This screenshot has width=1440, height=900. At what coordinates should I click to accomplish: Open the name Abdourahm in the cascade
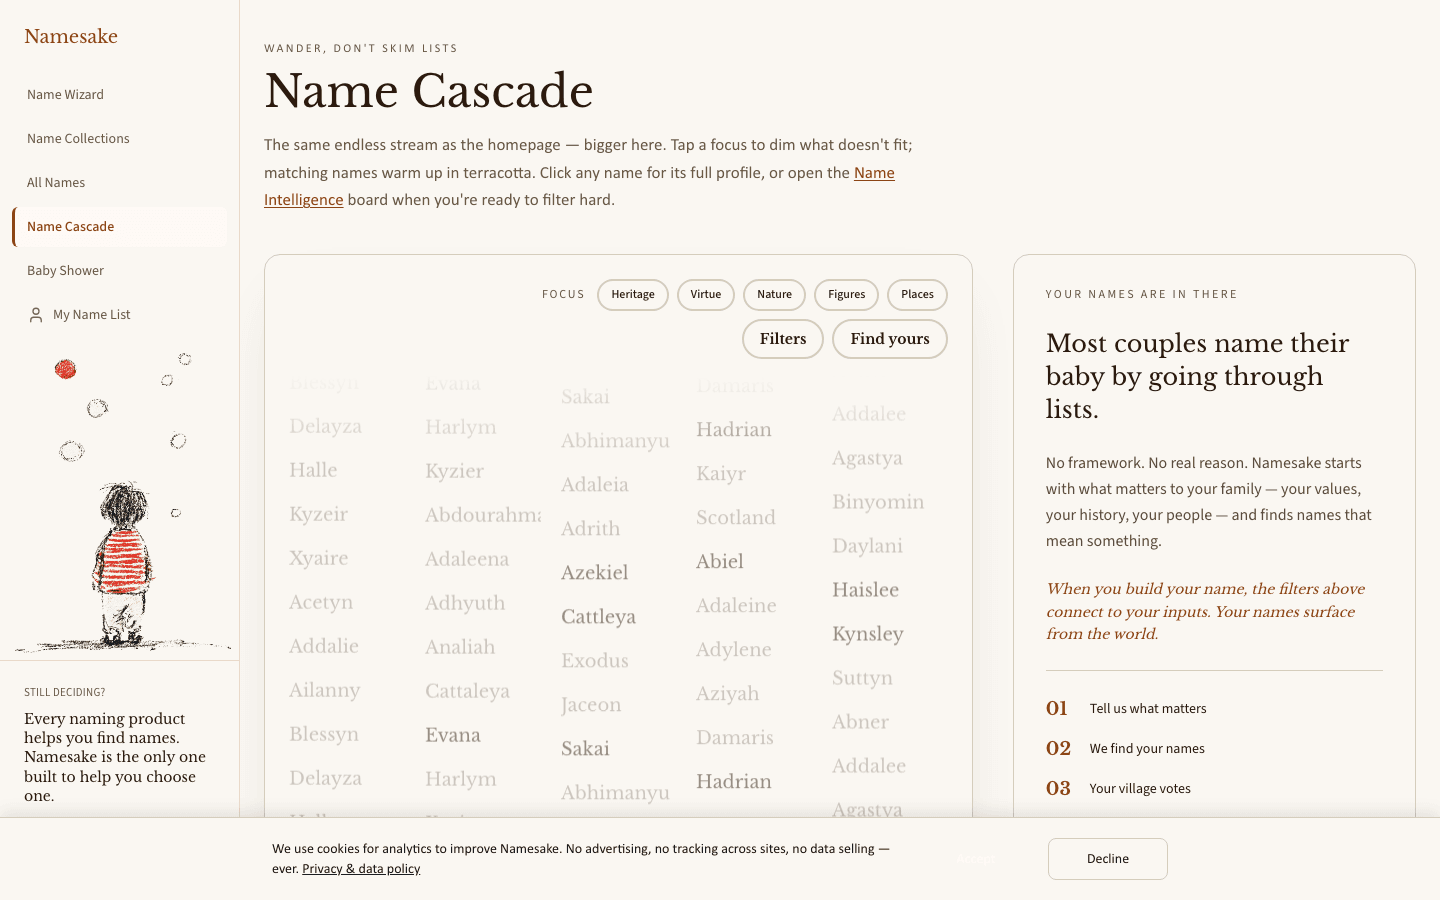click(483, 515)
